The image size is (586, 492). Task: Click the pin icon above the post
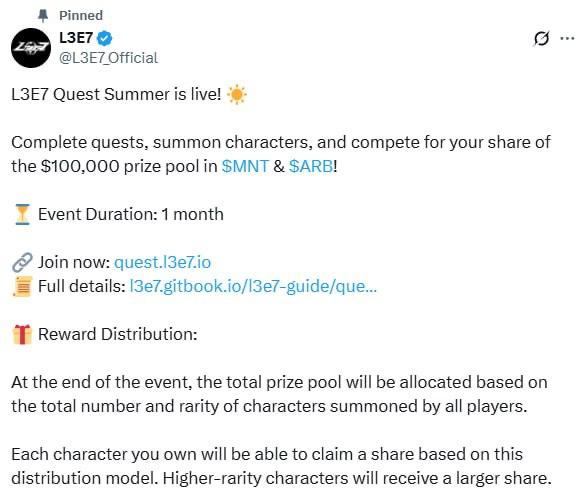43,16
